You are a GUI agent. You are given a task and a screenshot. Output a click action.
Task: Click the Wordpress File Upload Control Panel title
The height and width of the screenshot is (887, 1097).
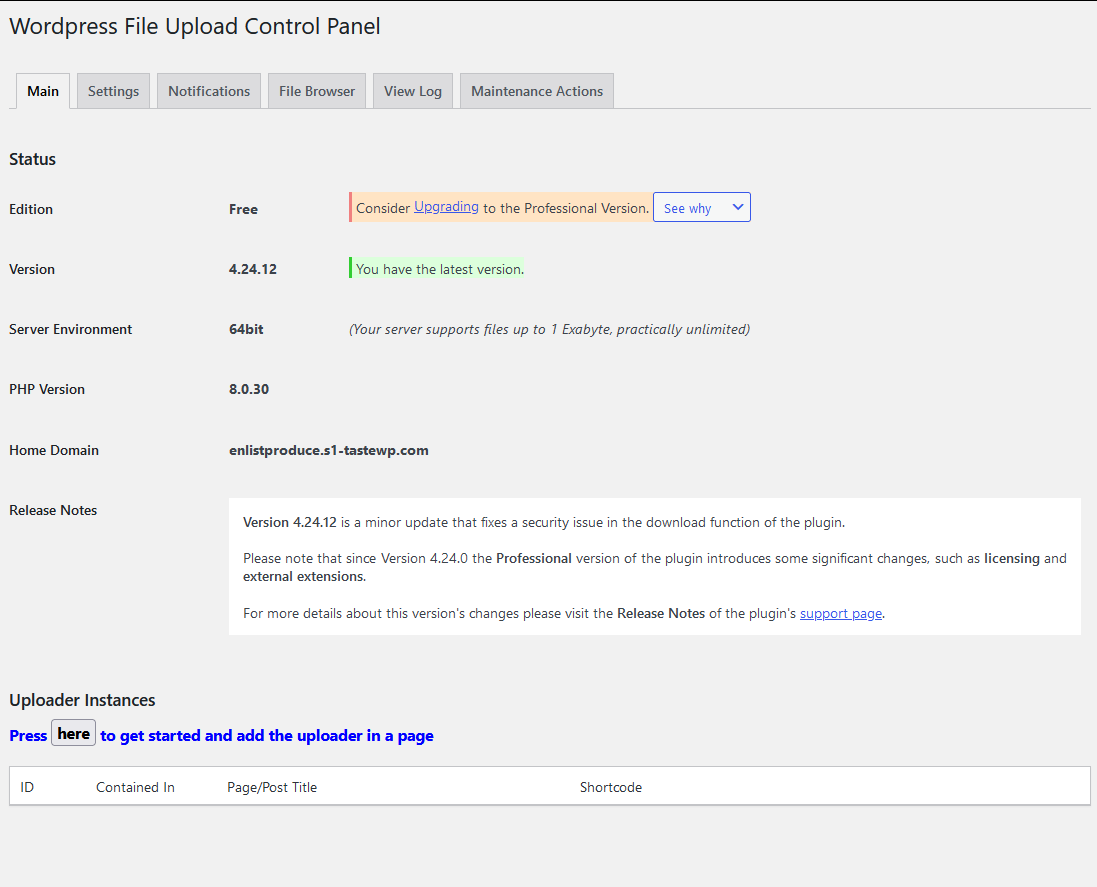[194, 26]
